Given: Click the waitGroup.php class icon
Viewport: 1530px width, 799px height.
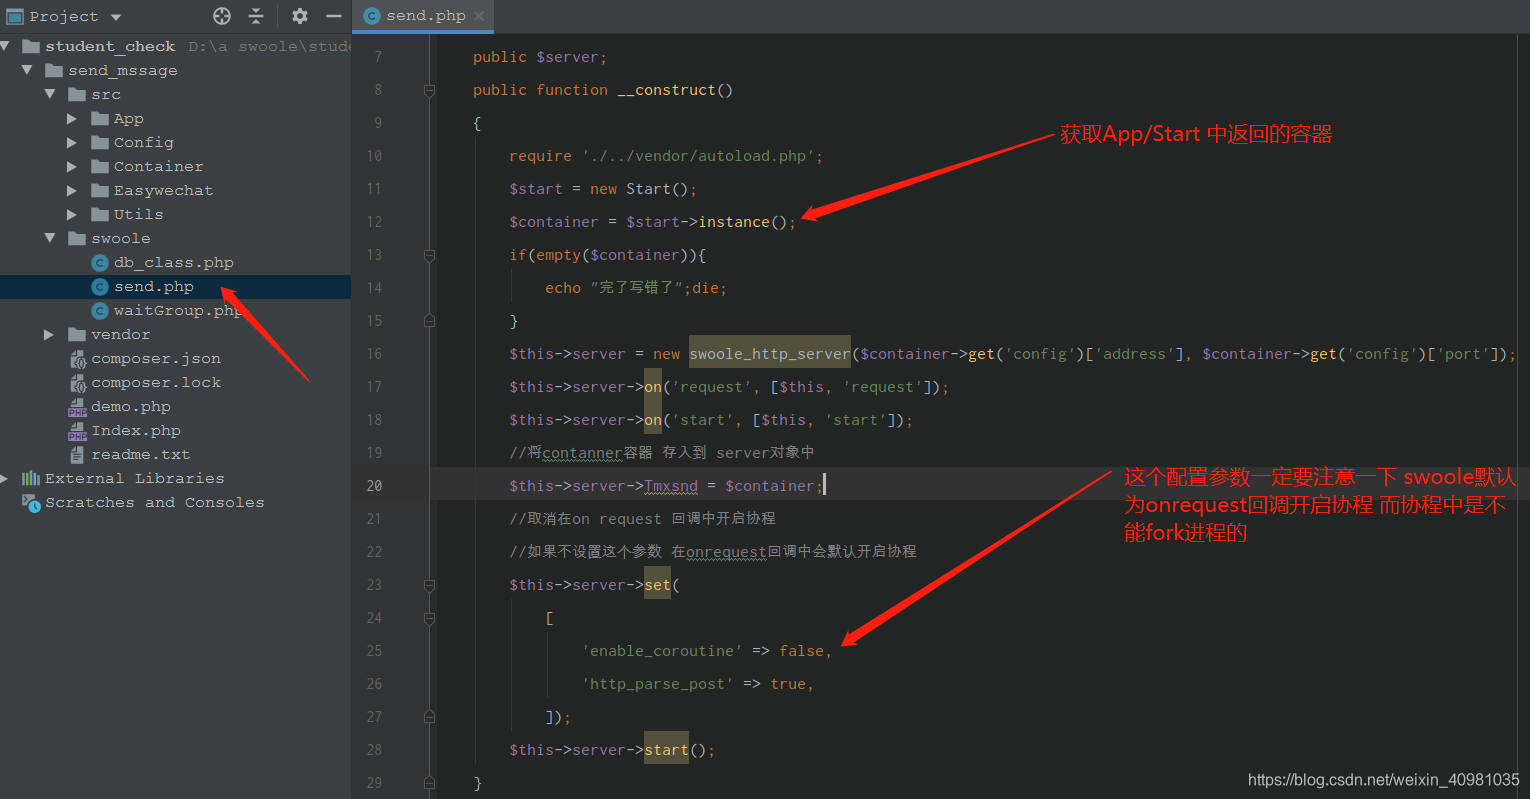Looking at the screenshot, I should [100, 311].
